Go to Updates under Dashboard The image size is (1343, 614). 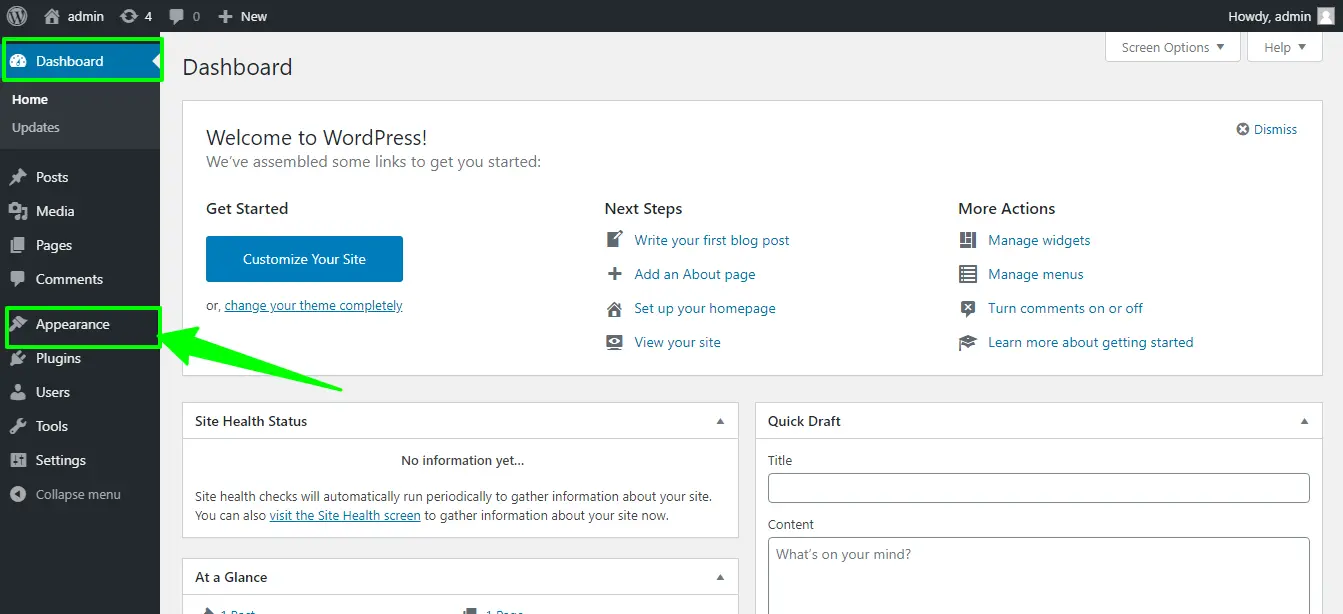(x=36, y=127)
